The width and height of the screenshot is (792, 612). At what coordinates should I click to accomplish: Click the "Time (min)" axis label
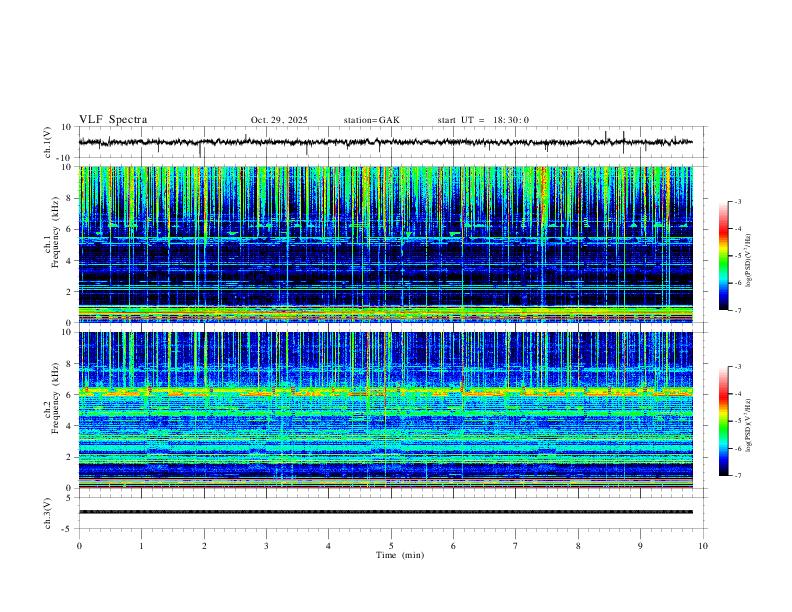point(400,555)
